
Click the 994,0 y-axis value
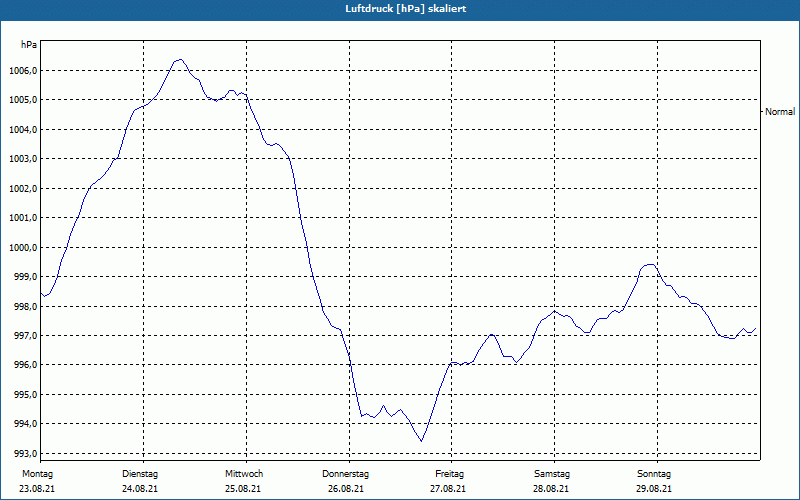pos(25,424)
